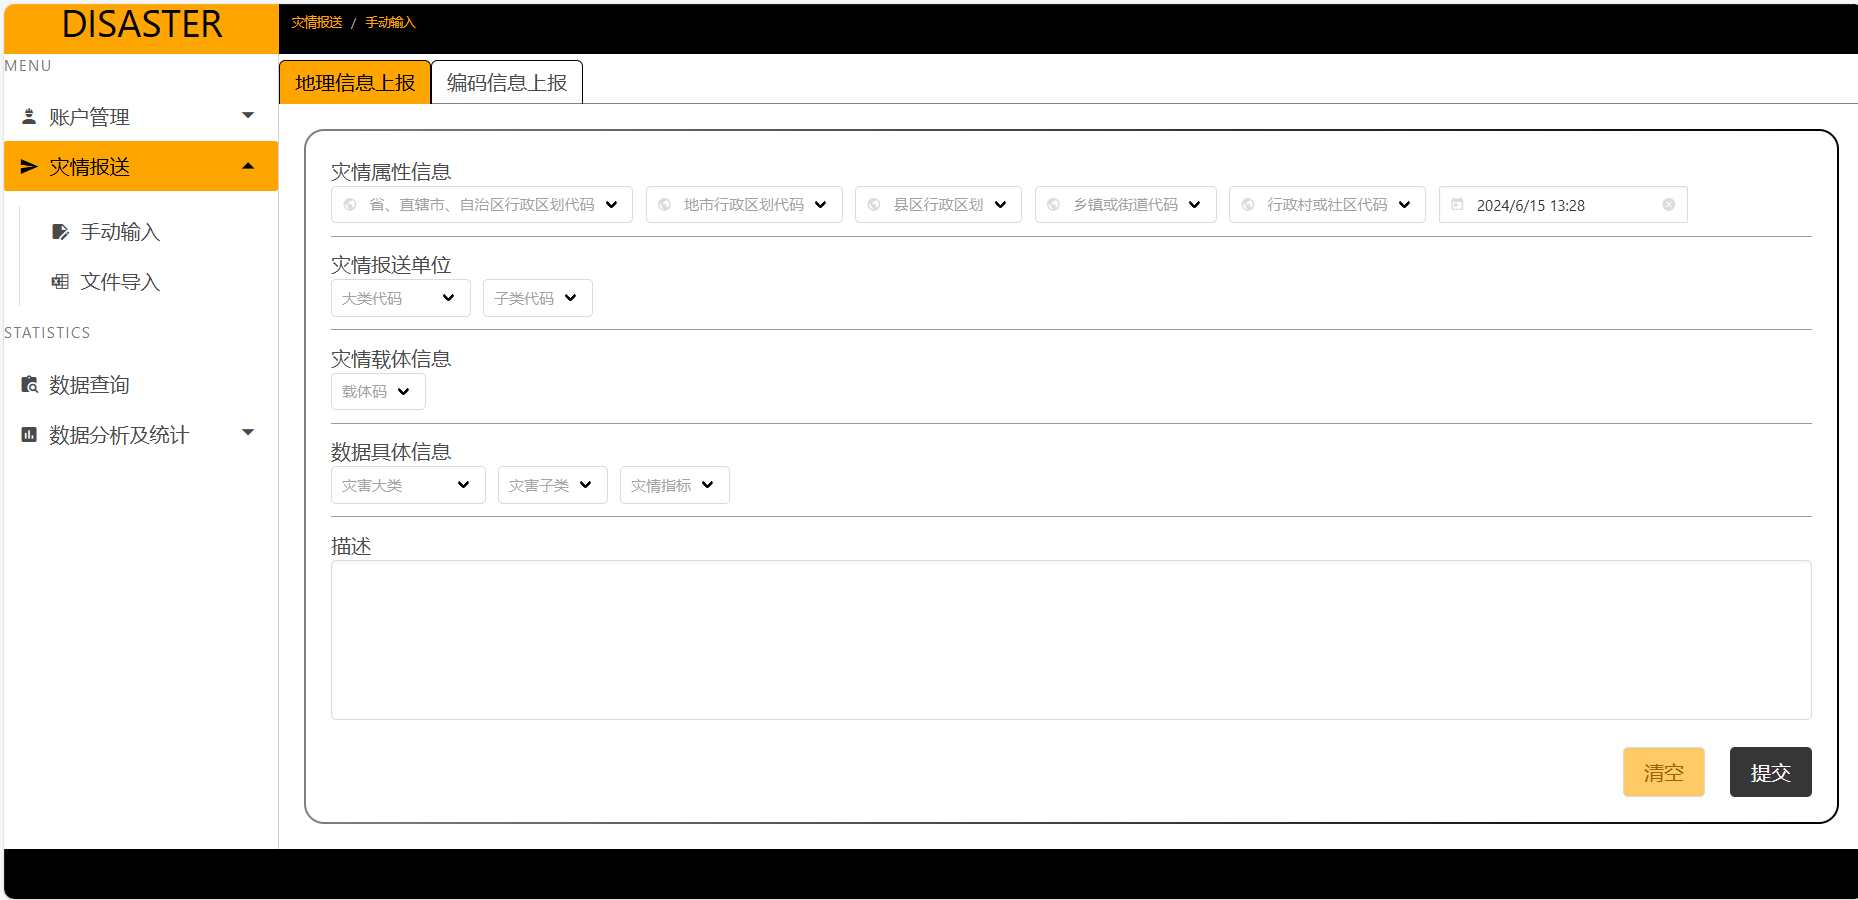1858x900 pixels.
Task: Open the 子类代码 dropdown
Action: coord(538,298)
